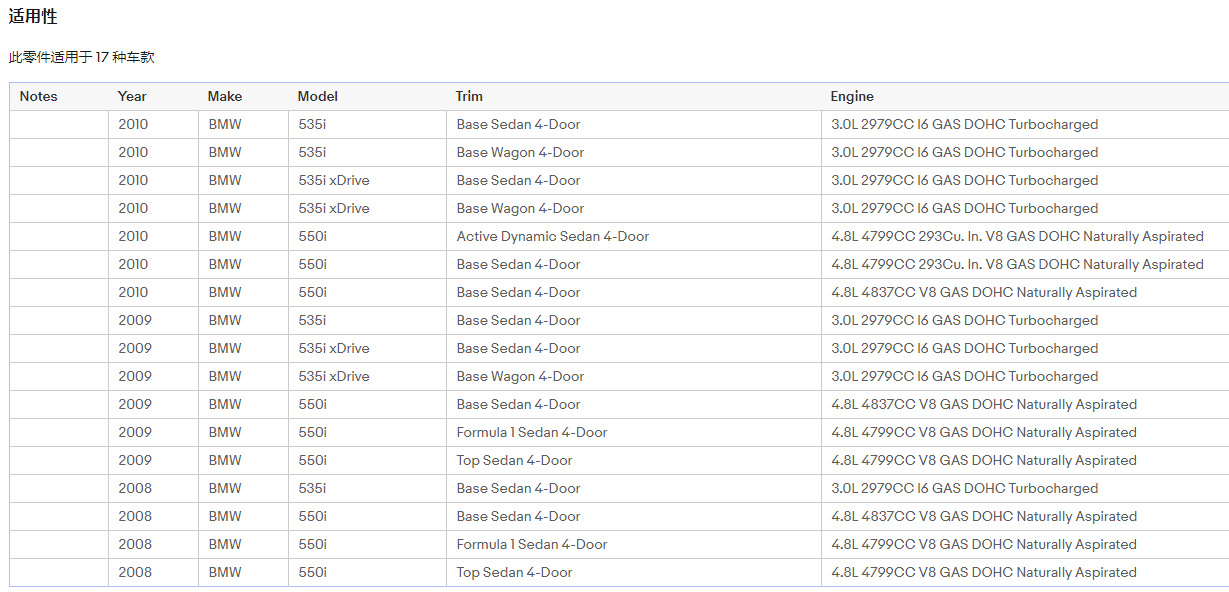This screenshot has height=592, width=1229.
Task: Click the engine cell of the Active Dynamic Sedan row
Action: click(x=1017, y=237)
